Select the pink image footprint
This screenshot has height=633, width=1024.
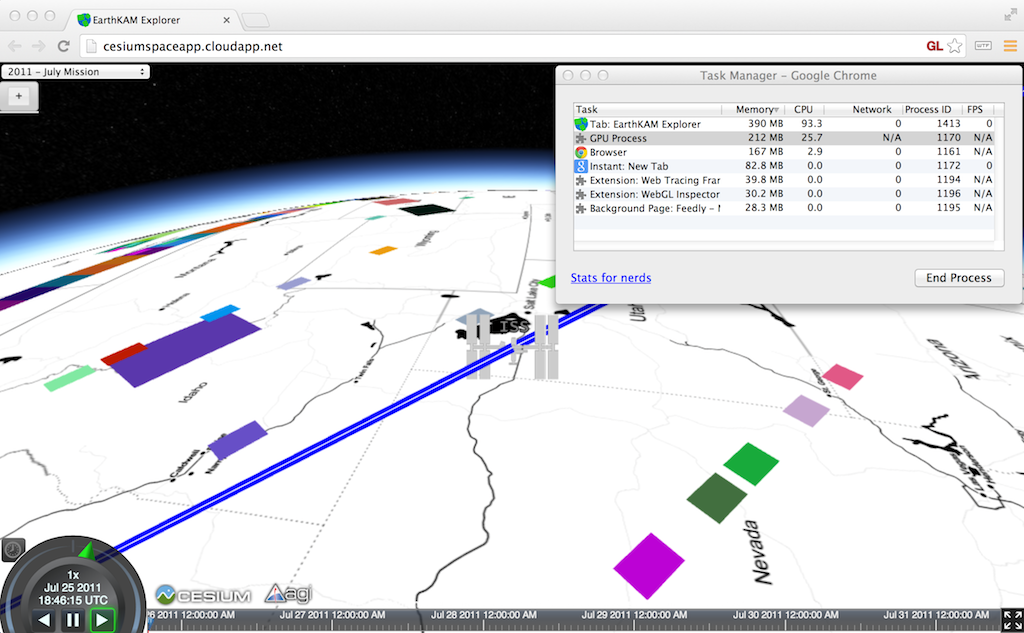click(842, 377)
